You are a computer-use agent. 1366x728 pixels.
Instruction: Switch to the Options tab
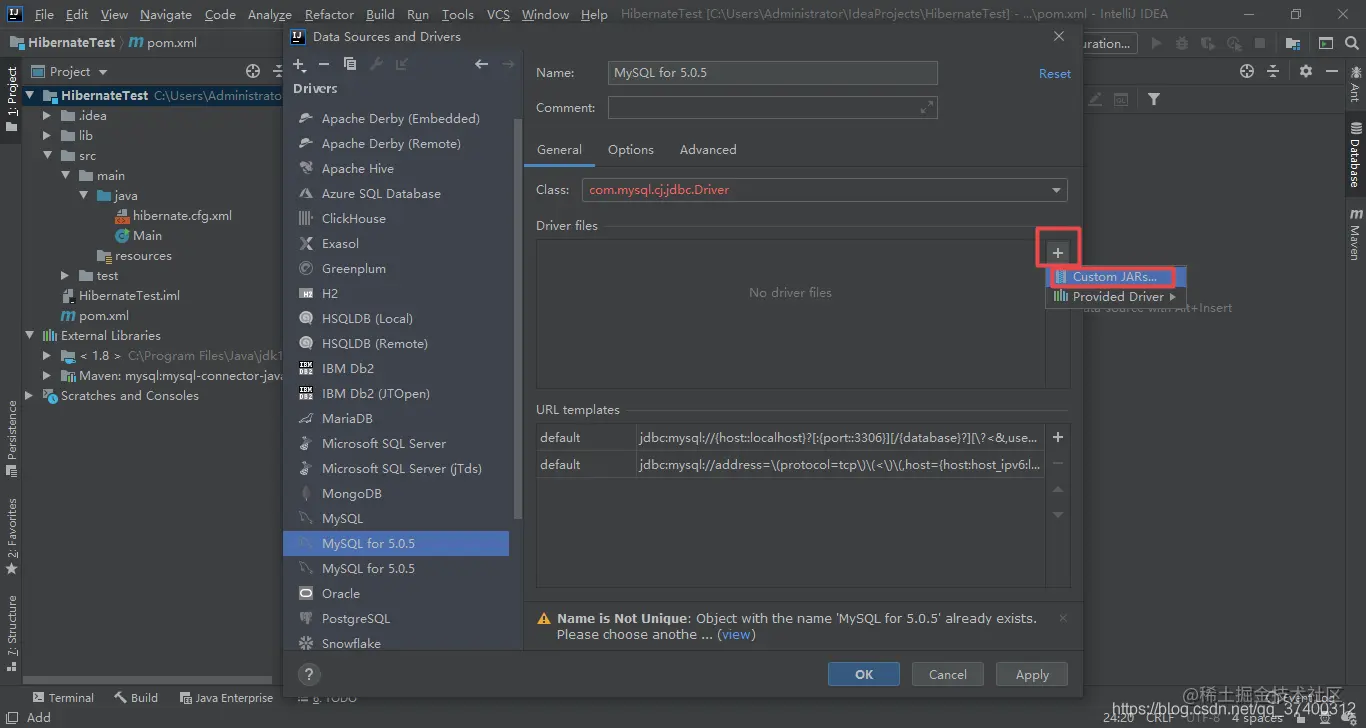(x=631, y=150)
